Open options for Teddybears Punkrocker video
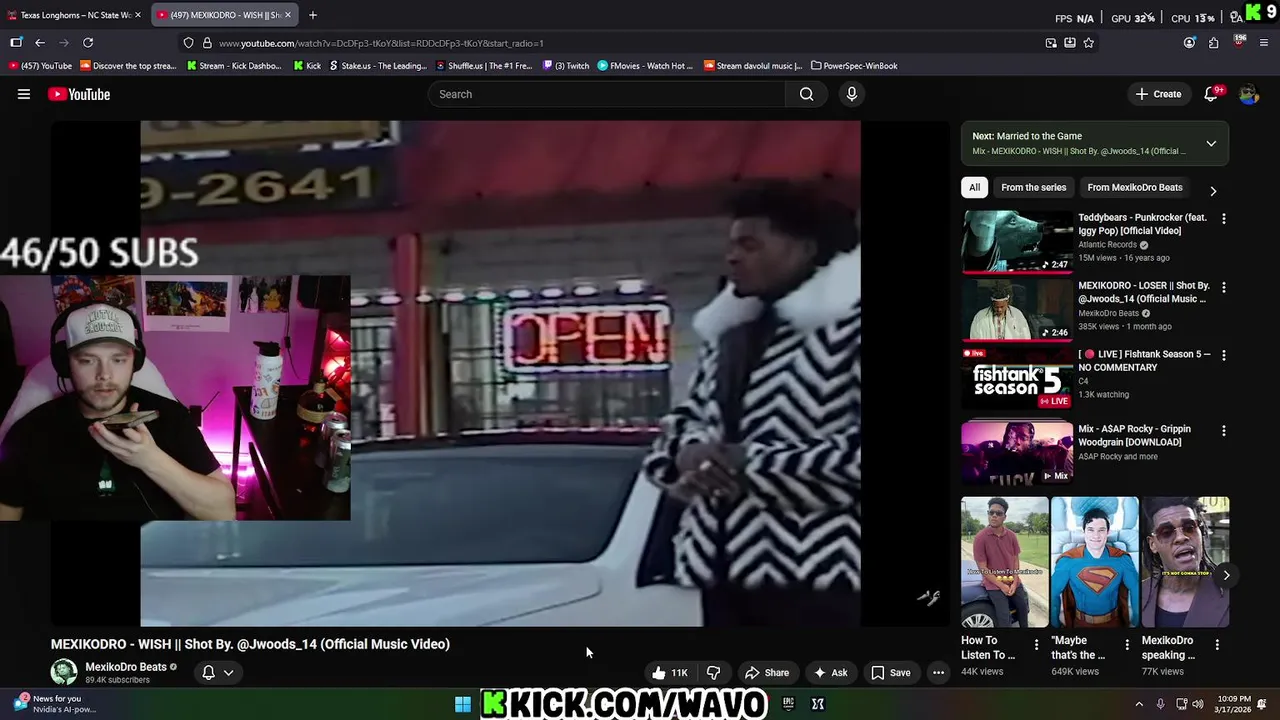 click(x=1223, y=218)
